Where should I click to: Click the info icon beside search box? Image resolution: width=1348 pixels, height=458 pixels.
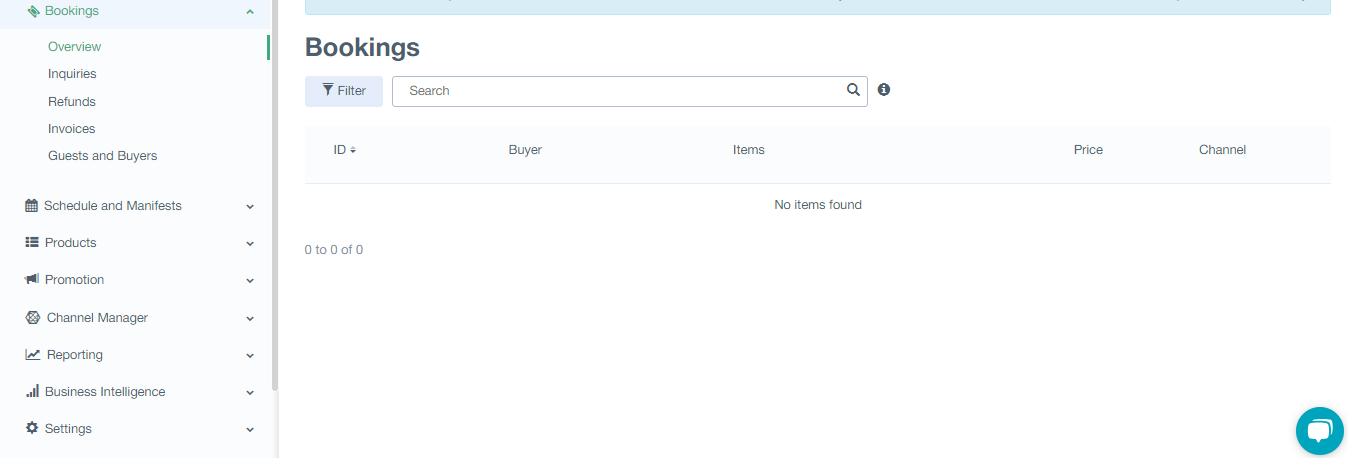click(x=884, y=90)
